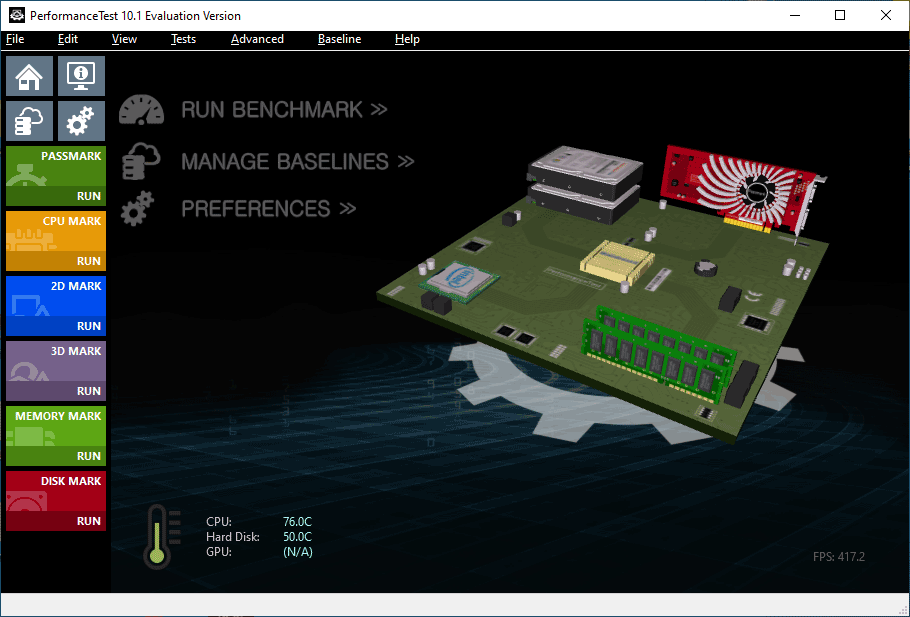Click the CPU temperature value 76.0C

[297, 522]
